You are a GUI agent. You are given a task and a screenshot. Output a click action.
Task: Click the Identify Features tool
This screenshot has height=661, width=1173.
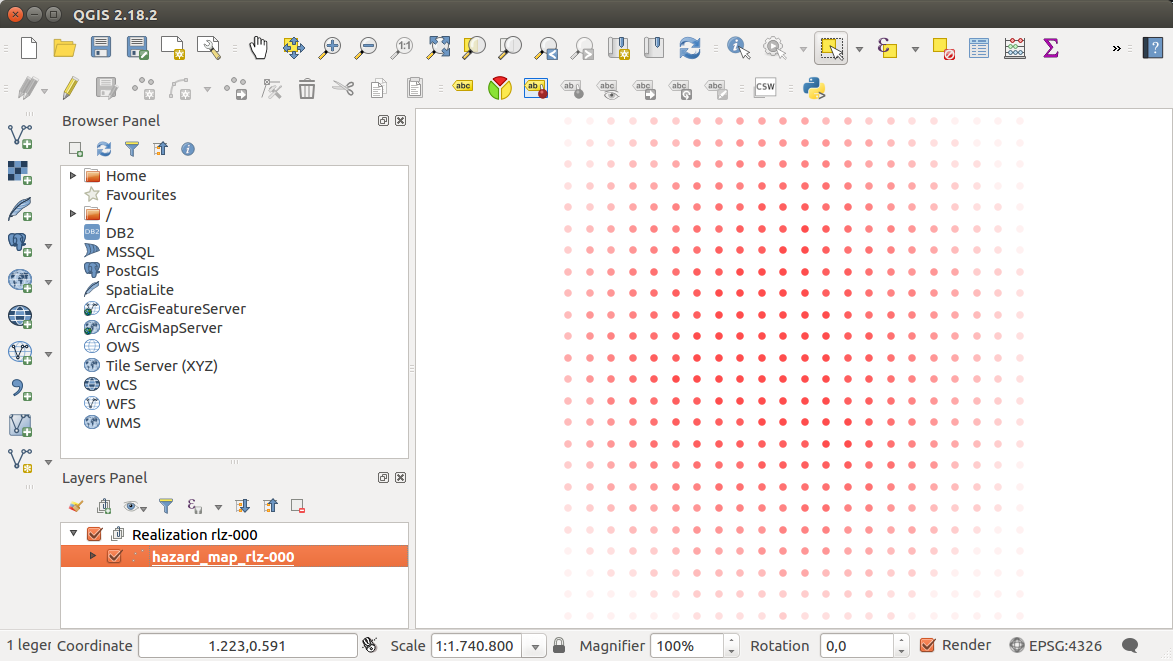tap(738, 47)
